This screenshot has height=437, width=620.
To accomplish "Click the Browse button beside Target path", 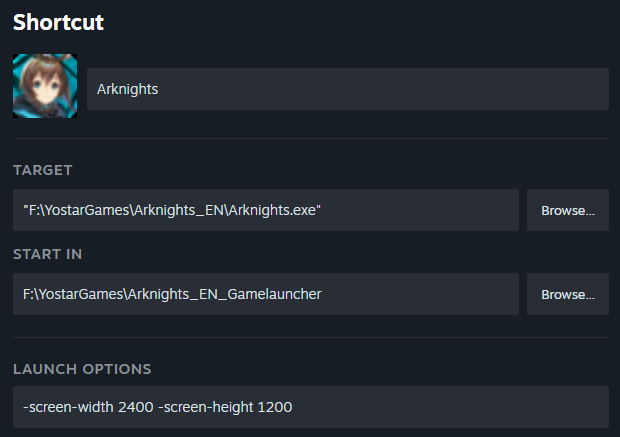I will (567, 210).
